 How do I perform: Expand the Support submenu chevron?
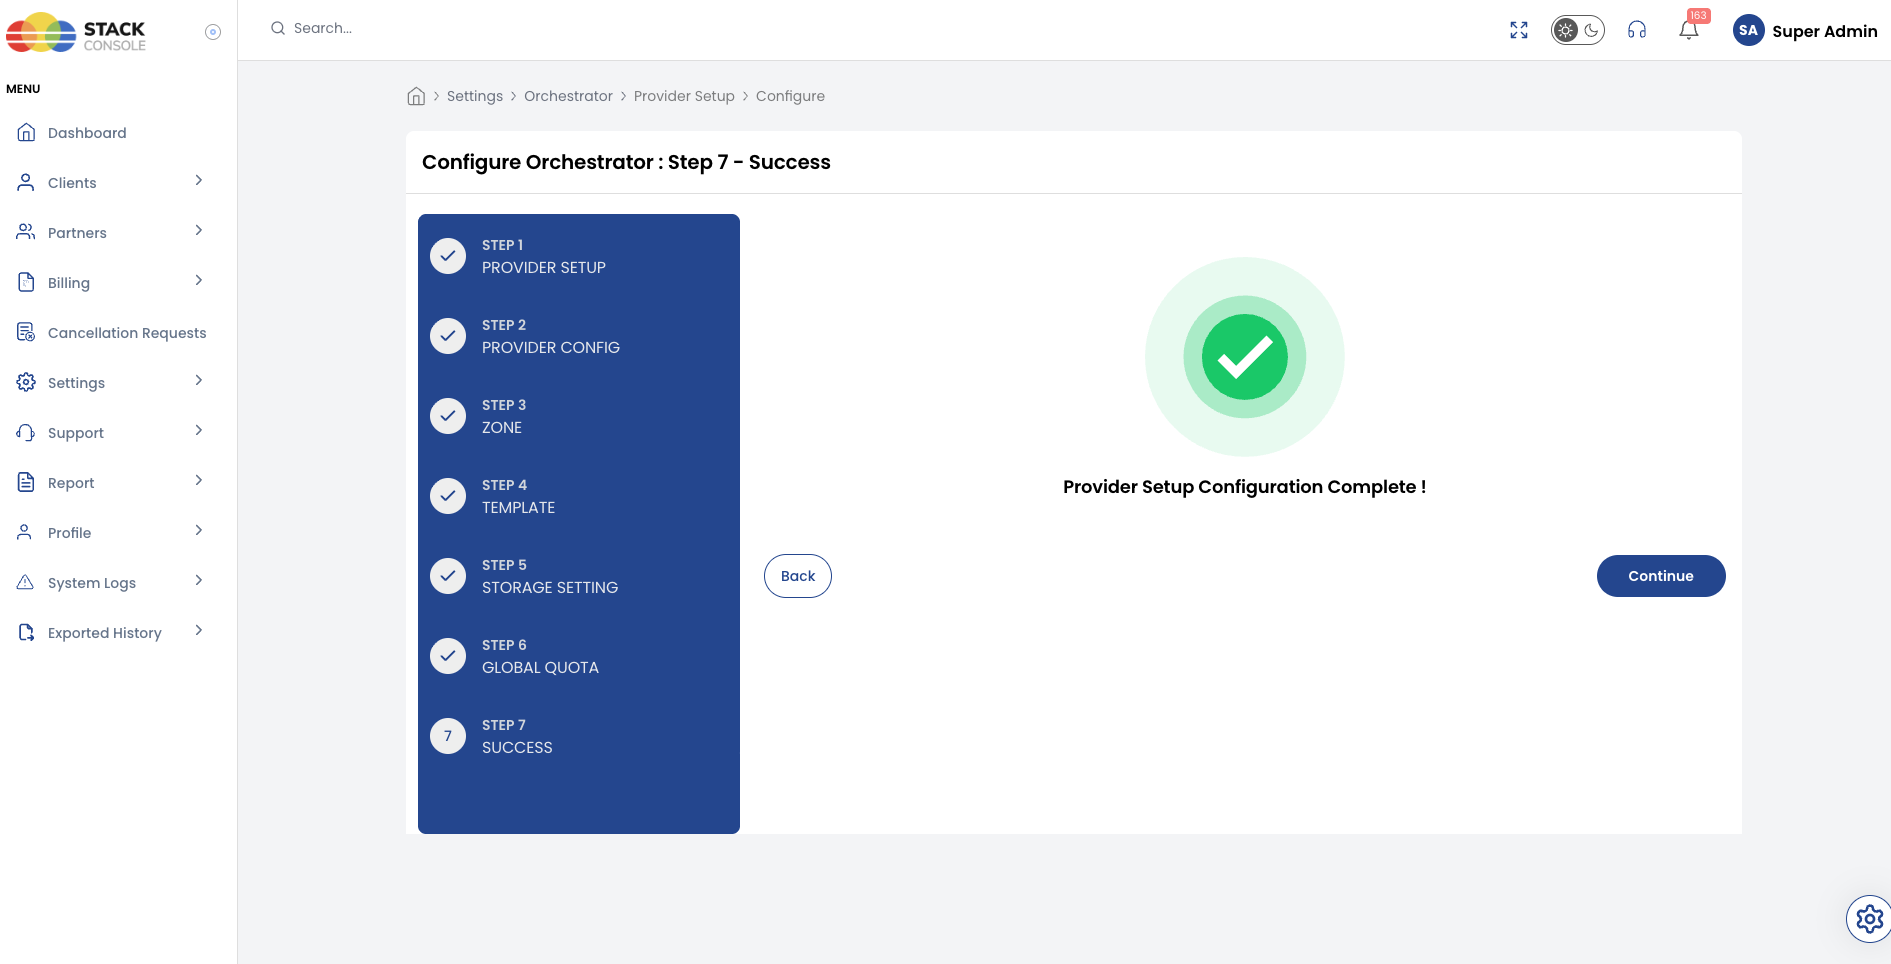pyautogui.click(x=199, y=431)
